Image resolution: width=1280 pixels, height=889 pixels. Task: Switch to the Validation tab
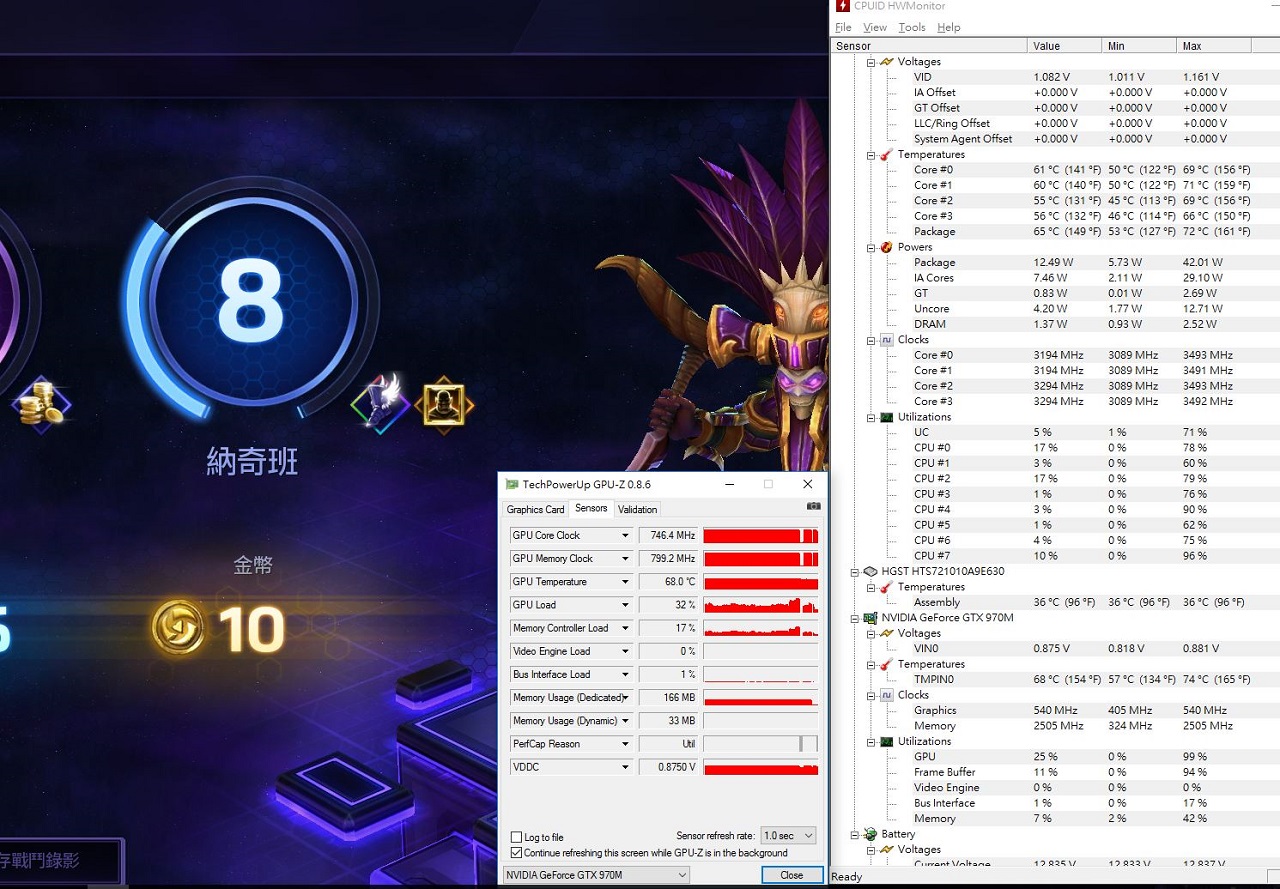coord(637,510)
